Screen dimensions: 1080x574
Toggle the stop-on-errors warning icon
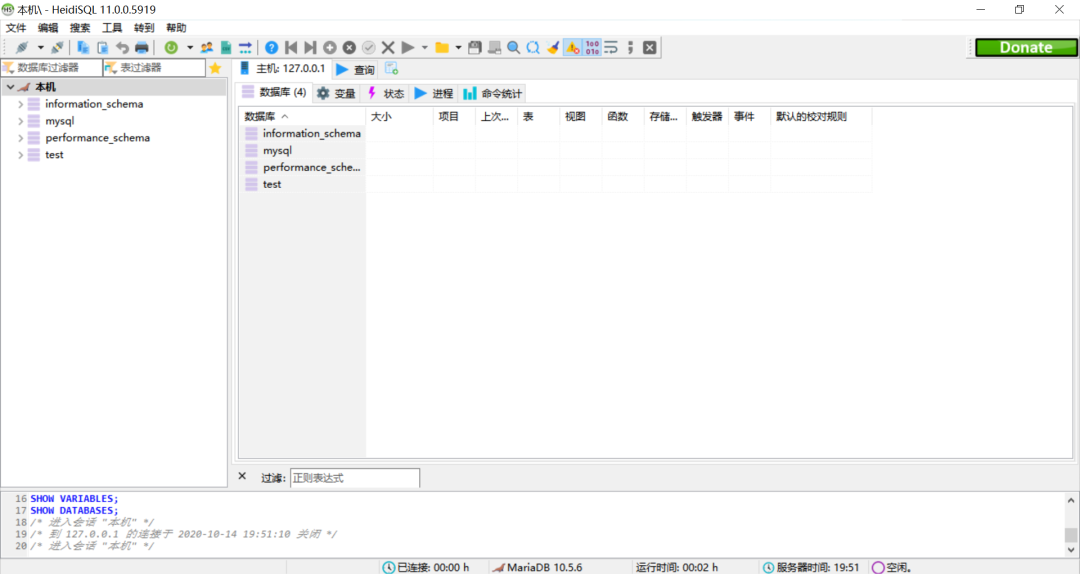[x=572, y=48]
